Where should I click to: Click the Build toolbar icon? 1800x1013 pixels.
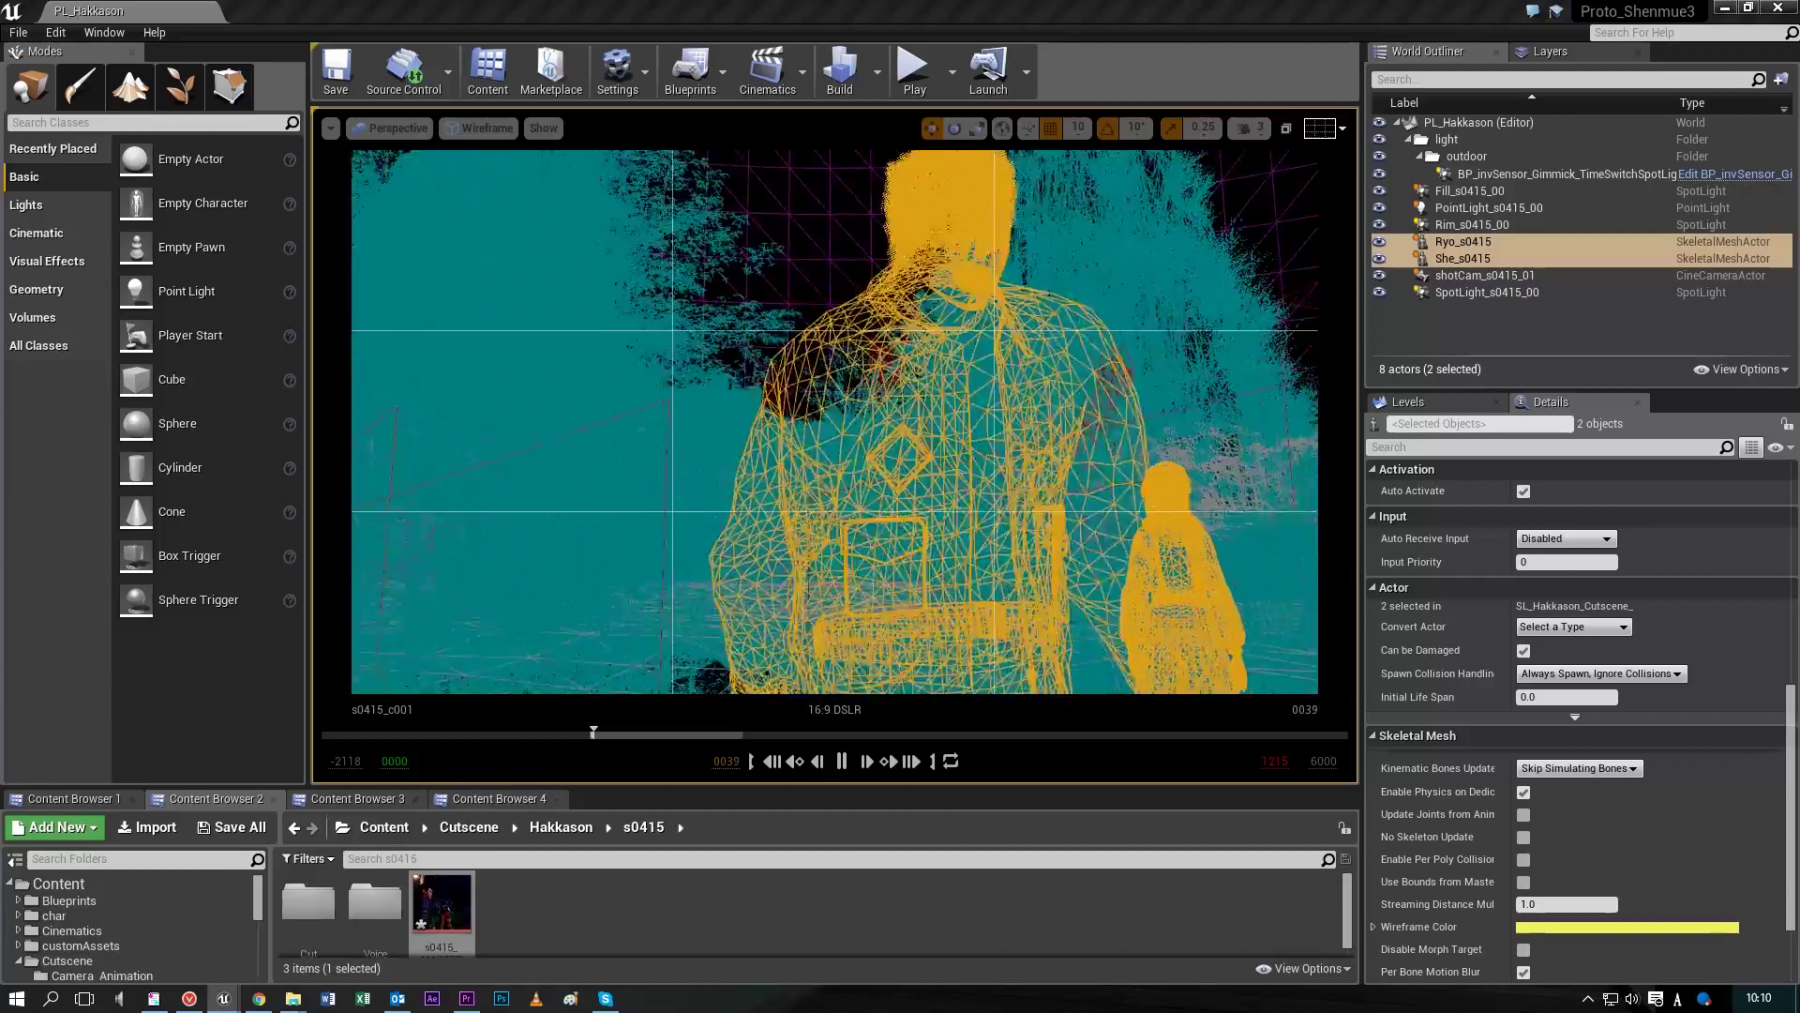[839, 72]
